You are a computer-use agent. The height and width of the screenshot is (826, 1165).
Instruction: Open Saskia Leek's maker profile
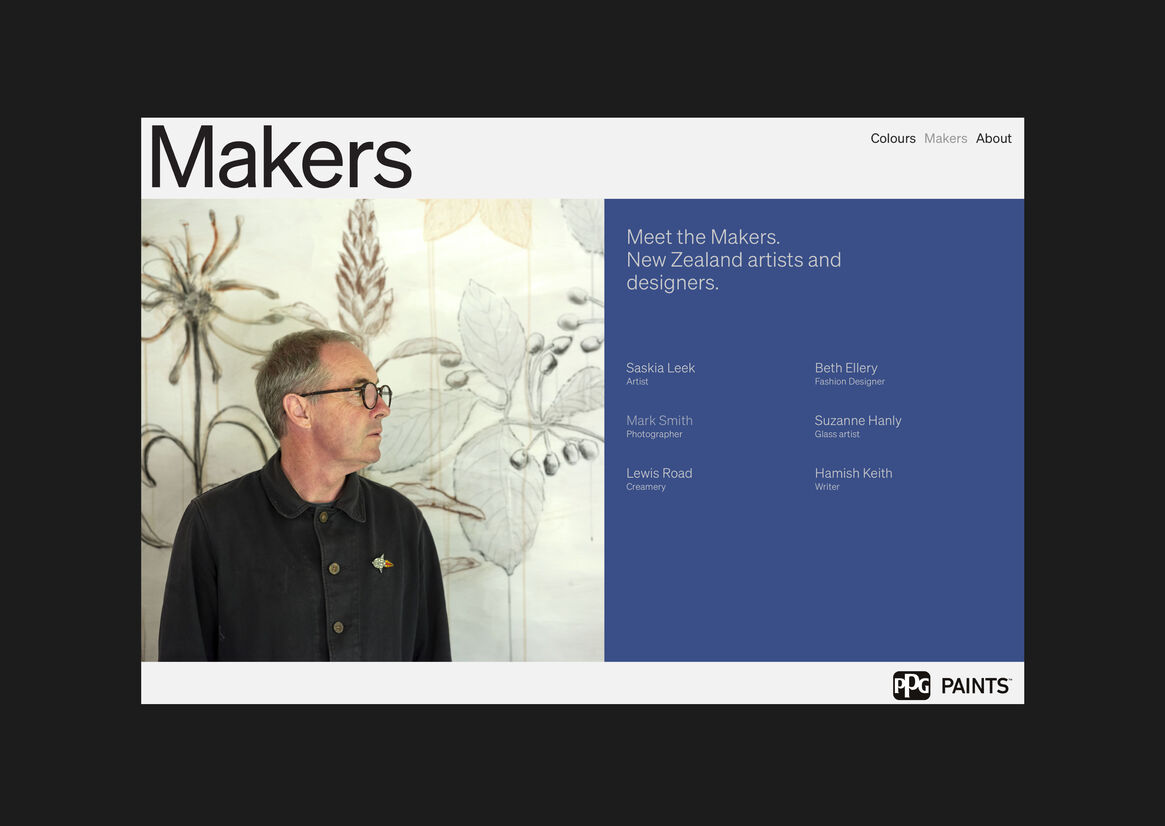click(660, 368)
